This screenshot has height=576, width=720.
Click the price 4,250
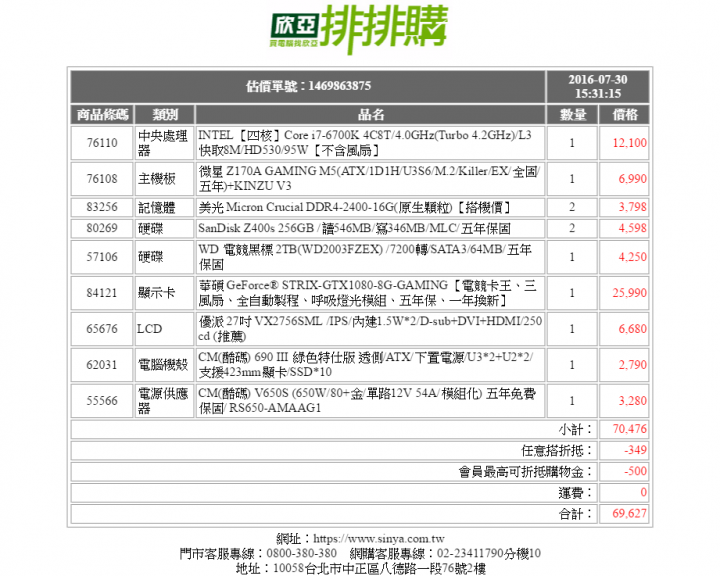pos(632,257)
